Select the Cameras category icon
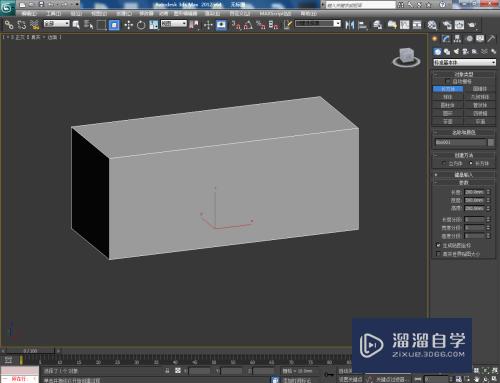The height and width of the screenshot is (383, 500). point(466,51)
